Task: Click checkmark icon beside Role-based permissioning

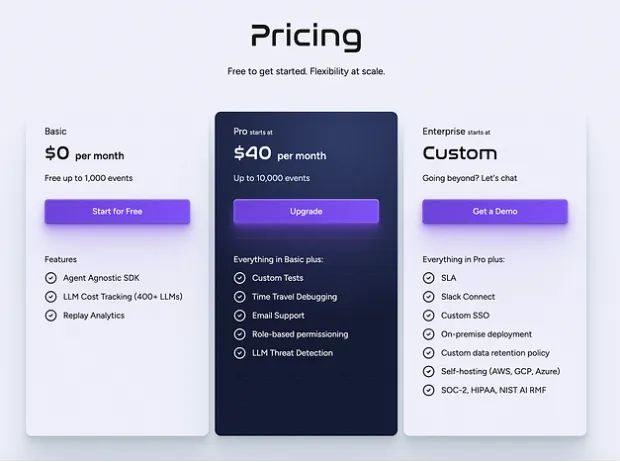Action: pyautogui.click(x=239, y=334)
